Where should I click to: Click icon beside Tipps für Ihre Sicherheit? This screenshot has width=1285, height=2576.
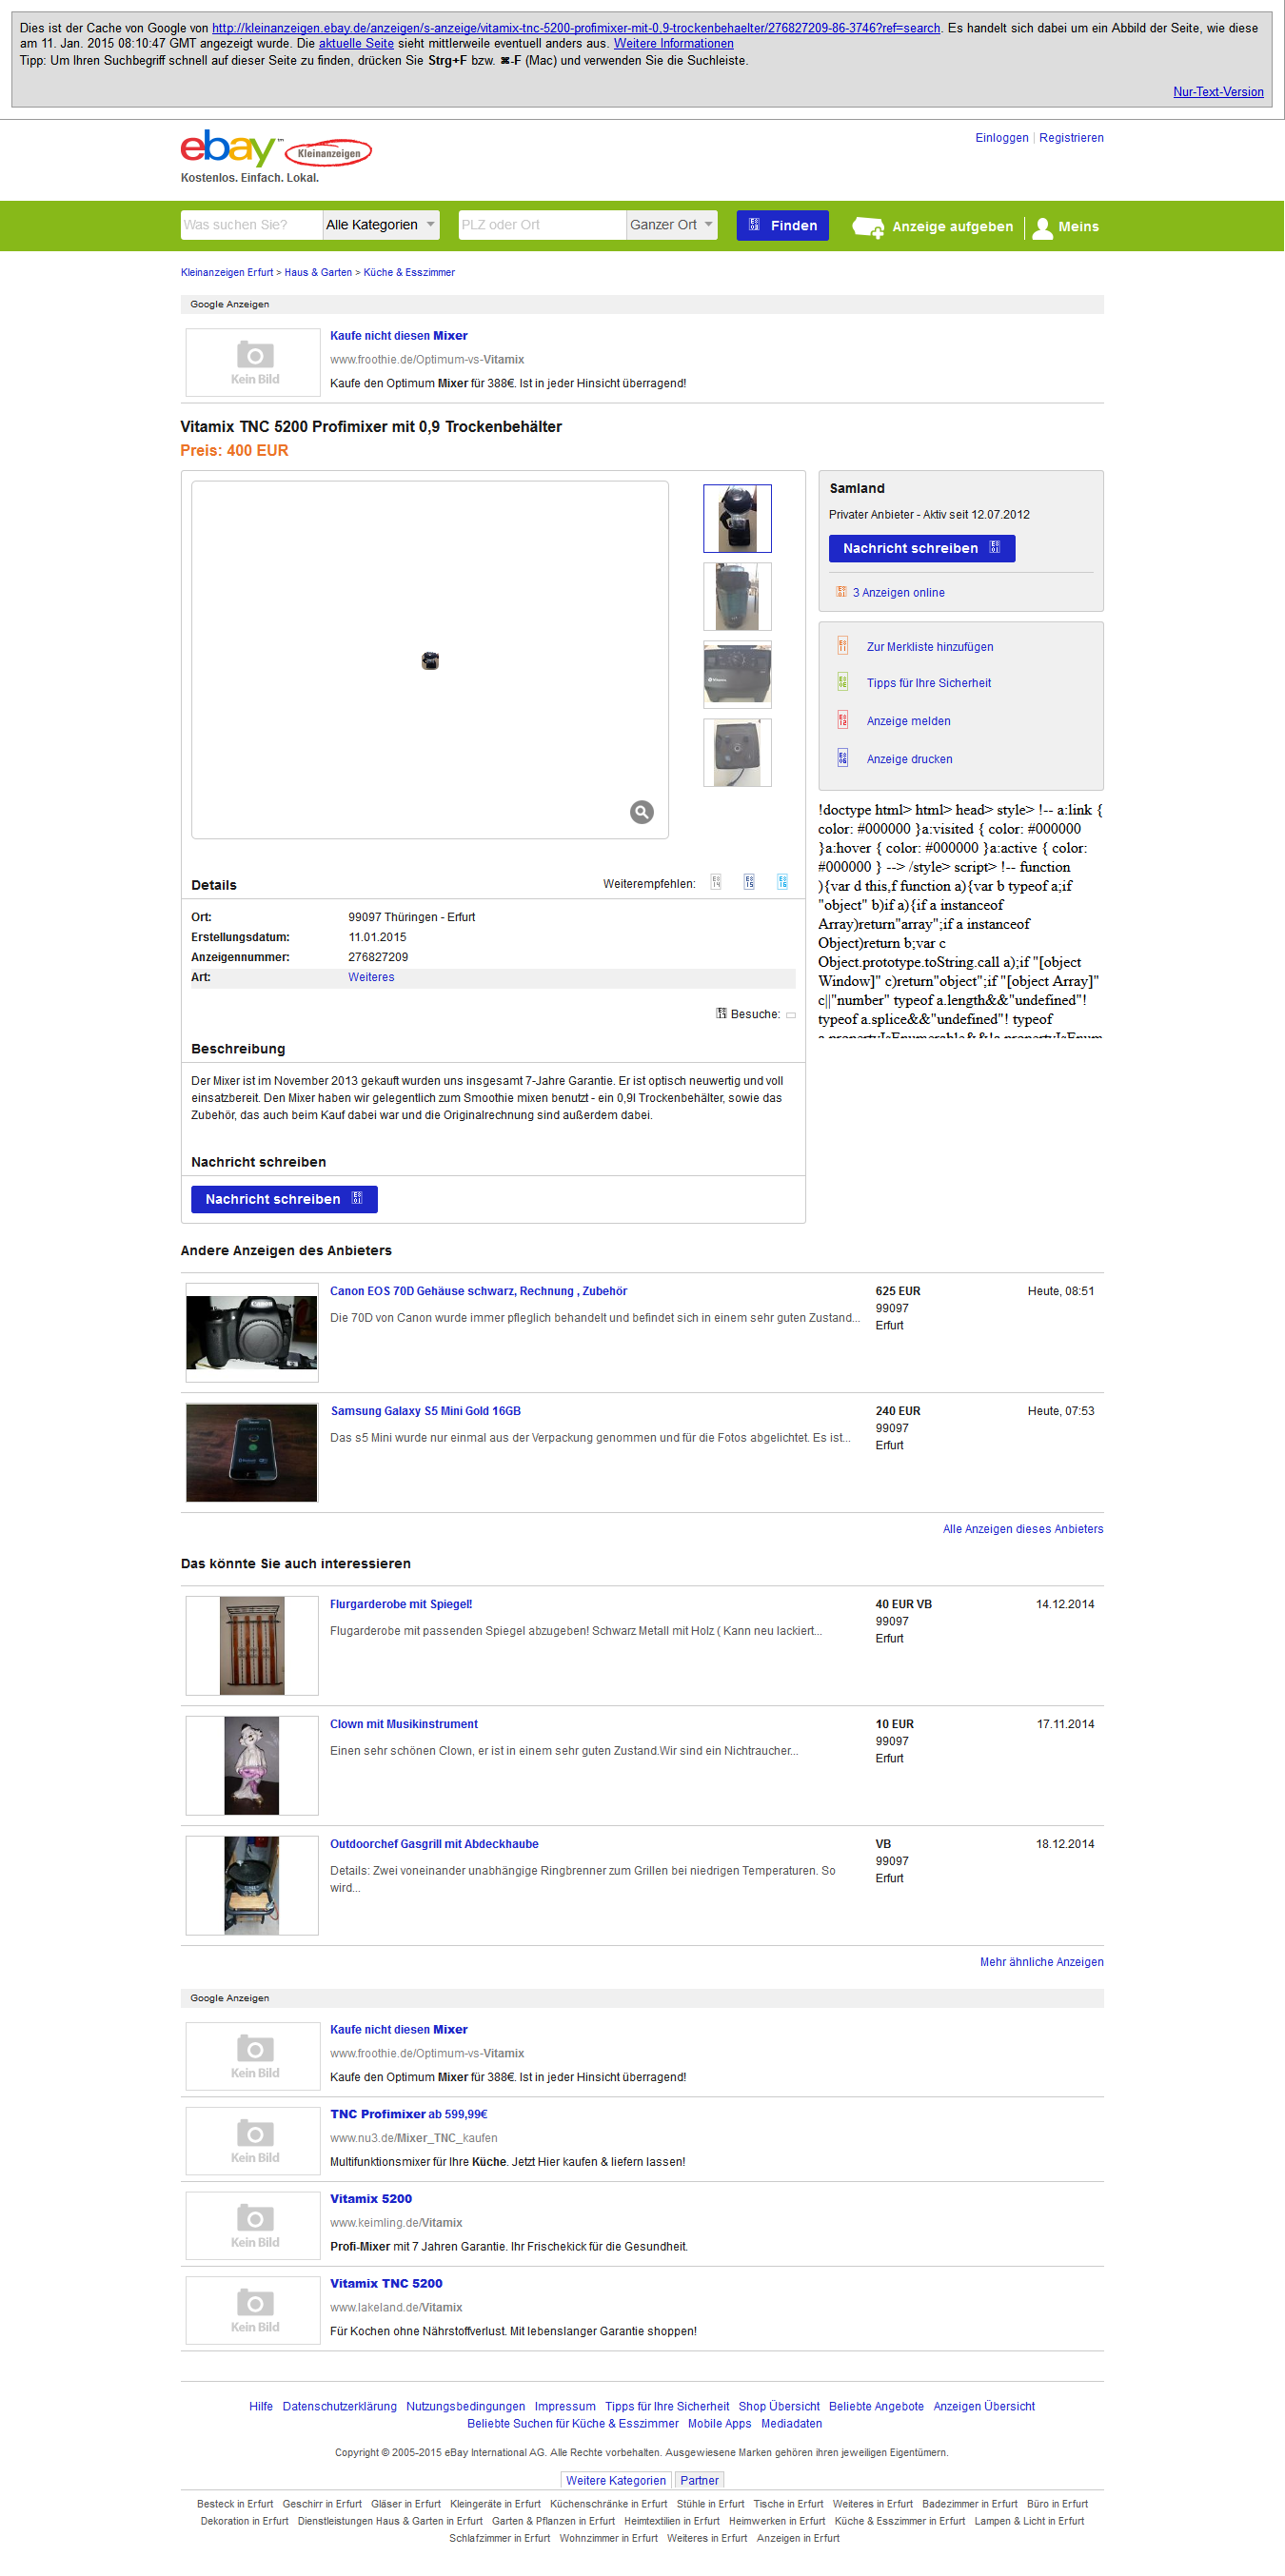click(842, 682)
